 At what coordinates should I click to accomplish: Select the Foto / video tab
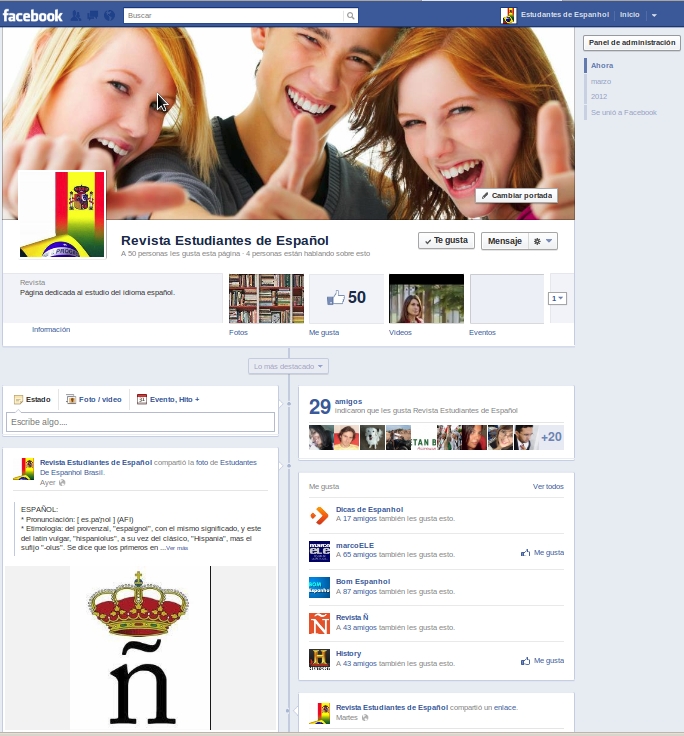pyautogui.click(x=94, y=399)
